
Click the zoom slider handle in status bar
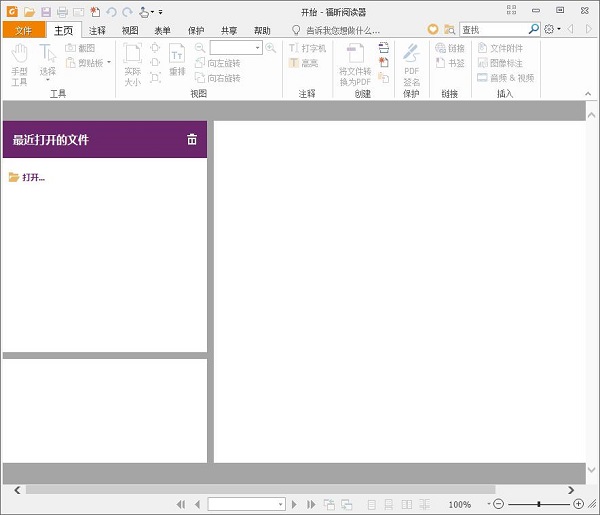click(x=539, y=504)
